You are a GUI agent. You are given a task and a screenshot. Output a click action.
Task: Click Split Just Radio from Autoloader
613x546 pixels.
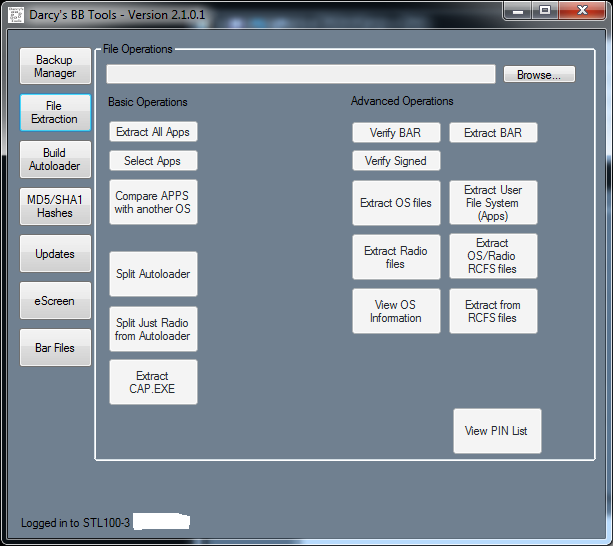coord(153,330)
